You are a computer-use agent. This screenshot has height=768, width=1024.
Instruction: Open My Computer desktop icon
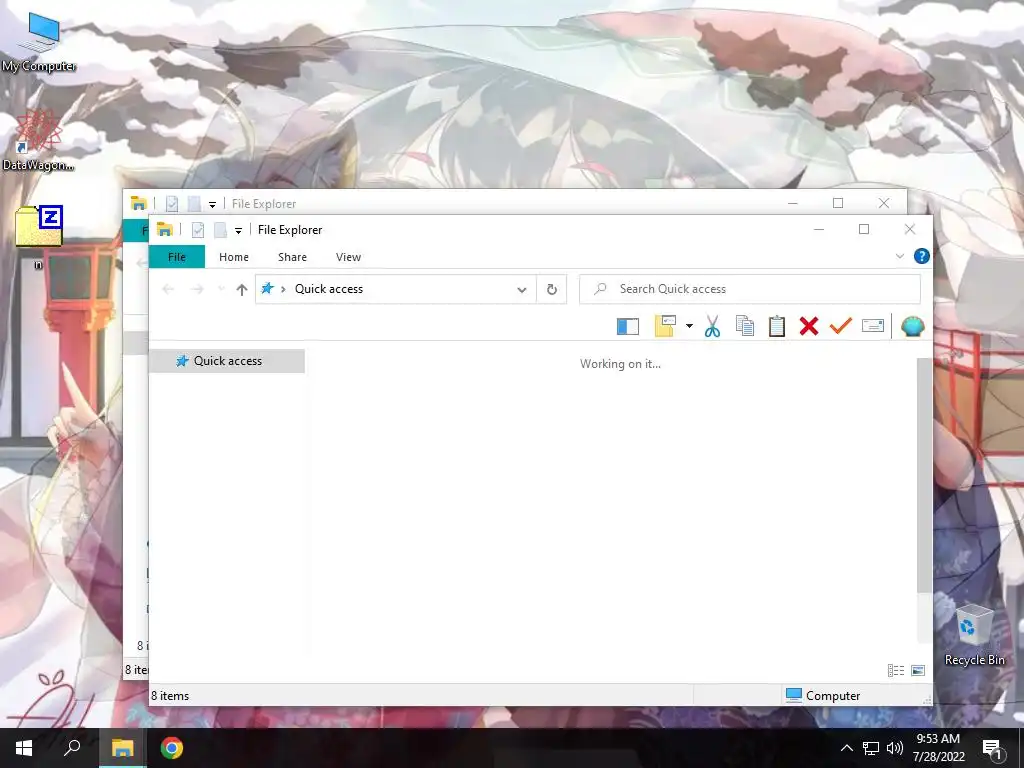click(x=39, y=42)
